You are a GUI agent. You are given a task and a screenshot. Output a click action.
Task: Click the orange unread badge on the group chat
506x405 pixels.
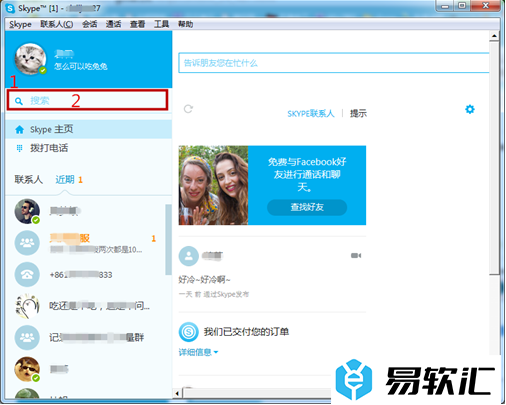pos(154,239)
